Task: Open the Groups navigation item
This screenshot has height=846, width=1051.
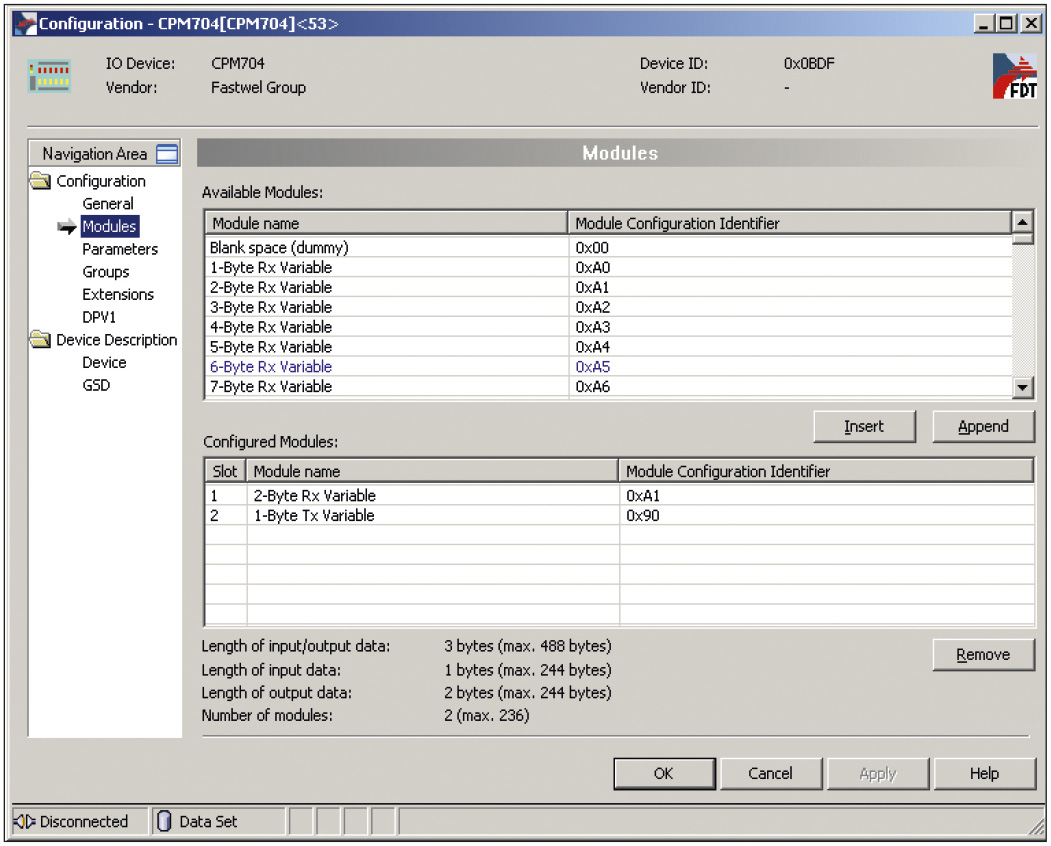Action: (106, 271)
